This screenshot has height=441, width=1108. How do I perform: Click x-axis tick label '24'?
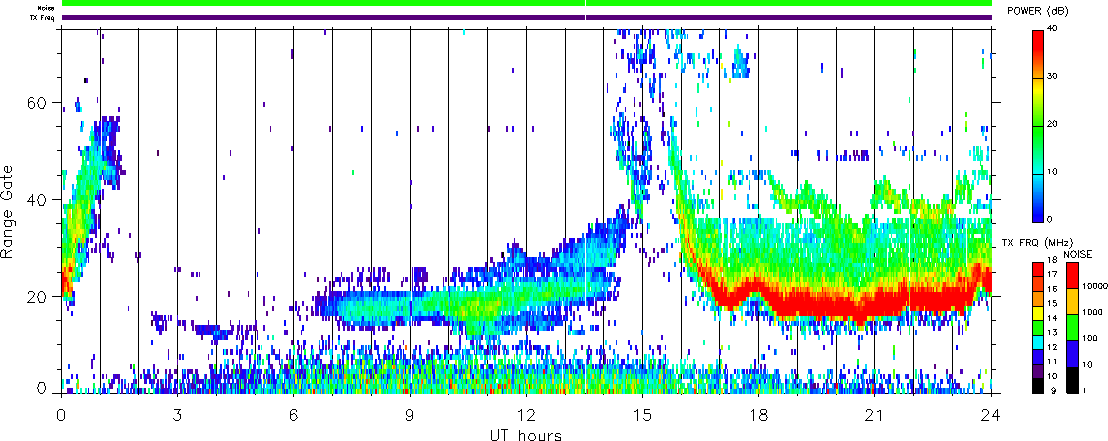coord(991,414)
